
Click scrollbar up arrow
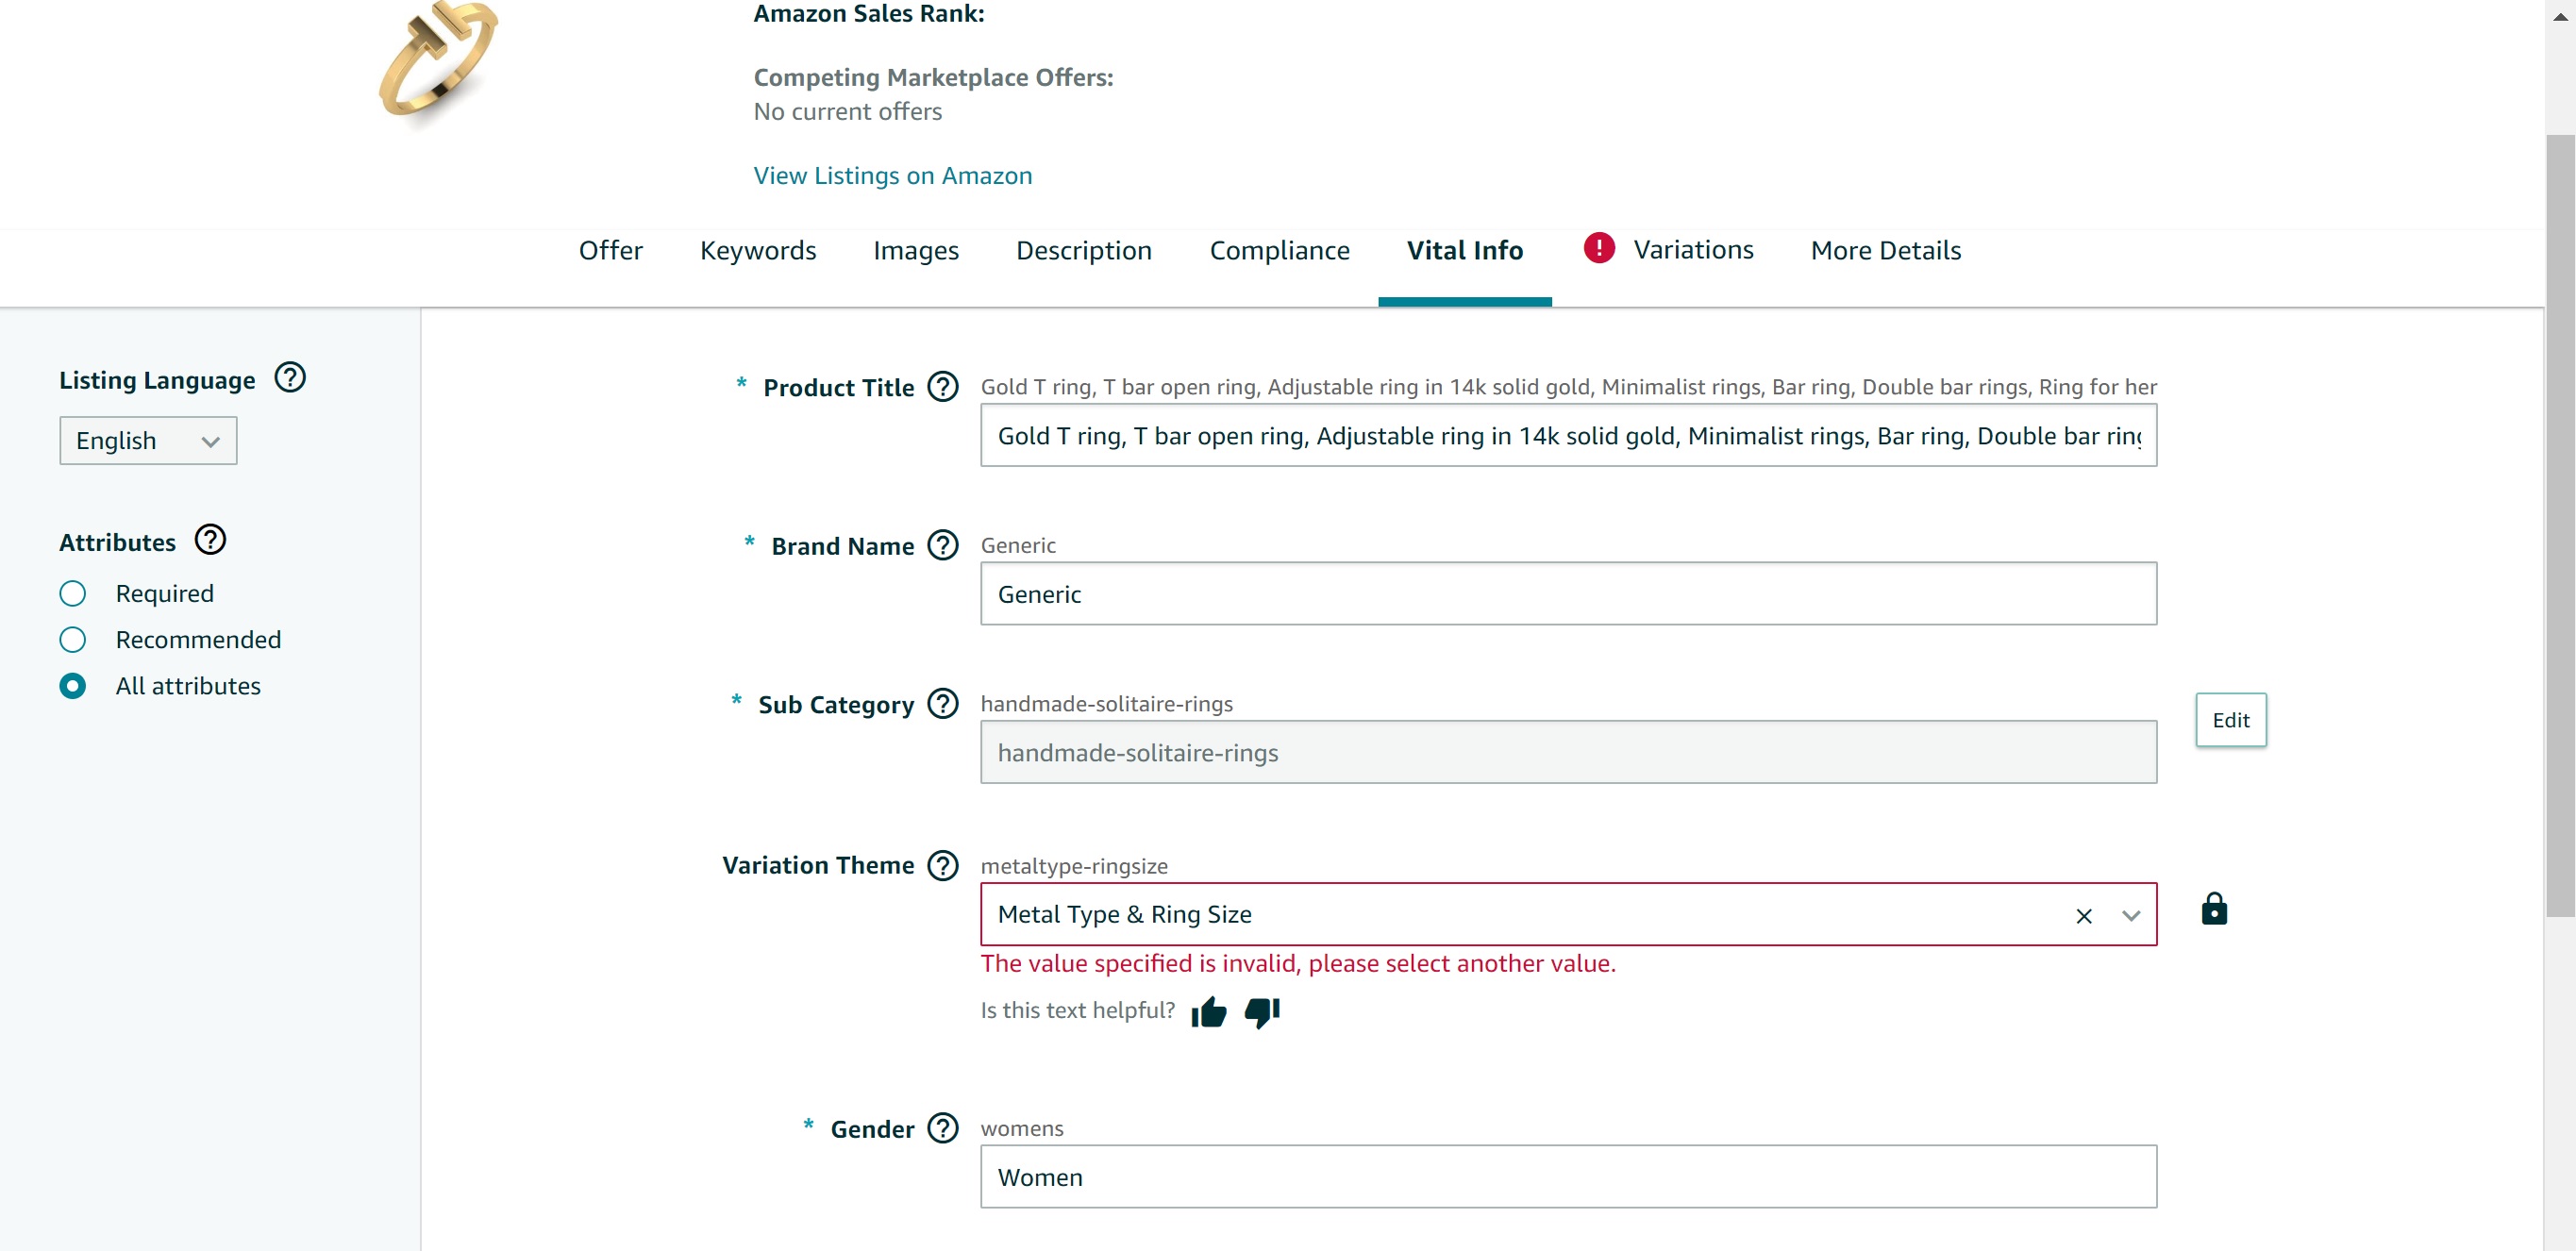click(2560, 16)
